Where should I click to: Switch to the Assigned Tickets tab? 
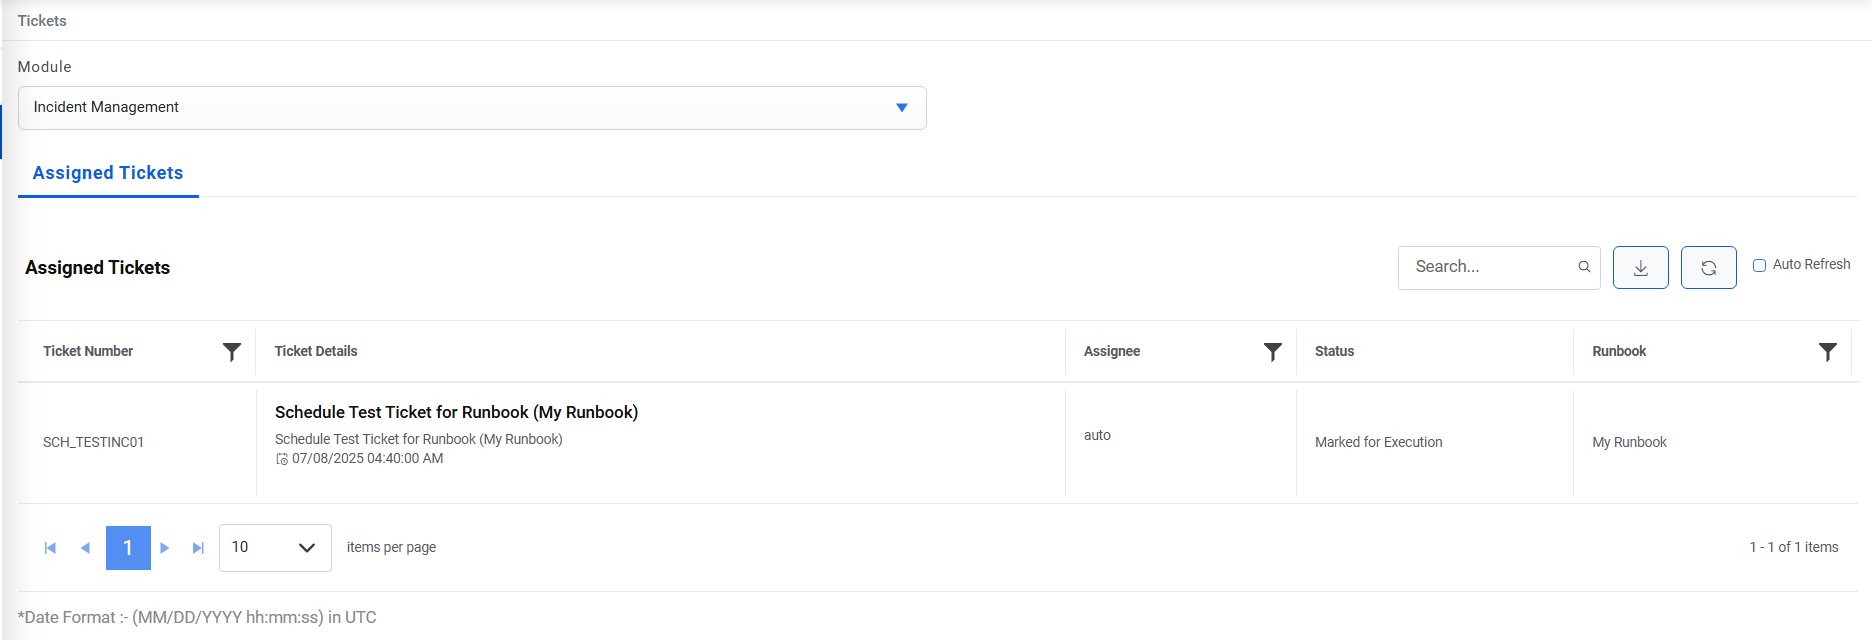coord(108,173)
